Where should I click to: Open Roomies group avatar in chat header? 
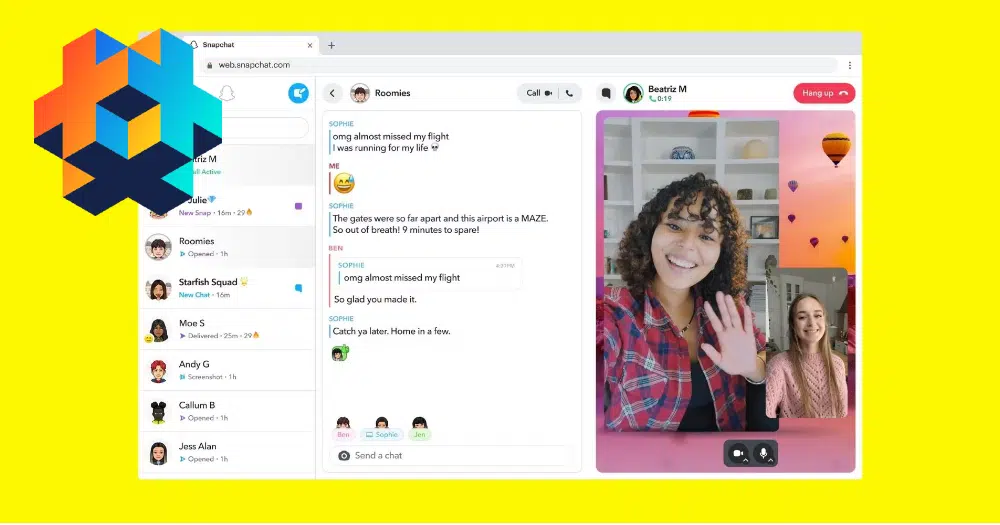coord(360,93)
